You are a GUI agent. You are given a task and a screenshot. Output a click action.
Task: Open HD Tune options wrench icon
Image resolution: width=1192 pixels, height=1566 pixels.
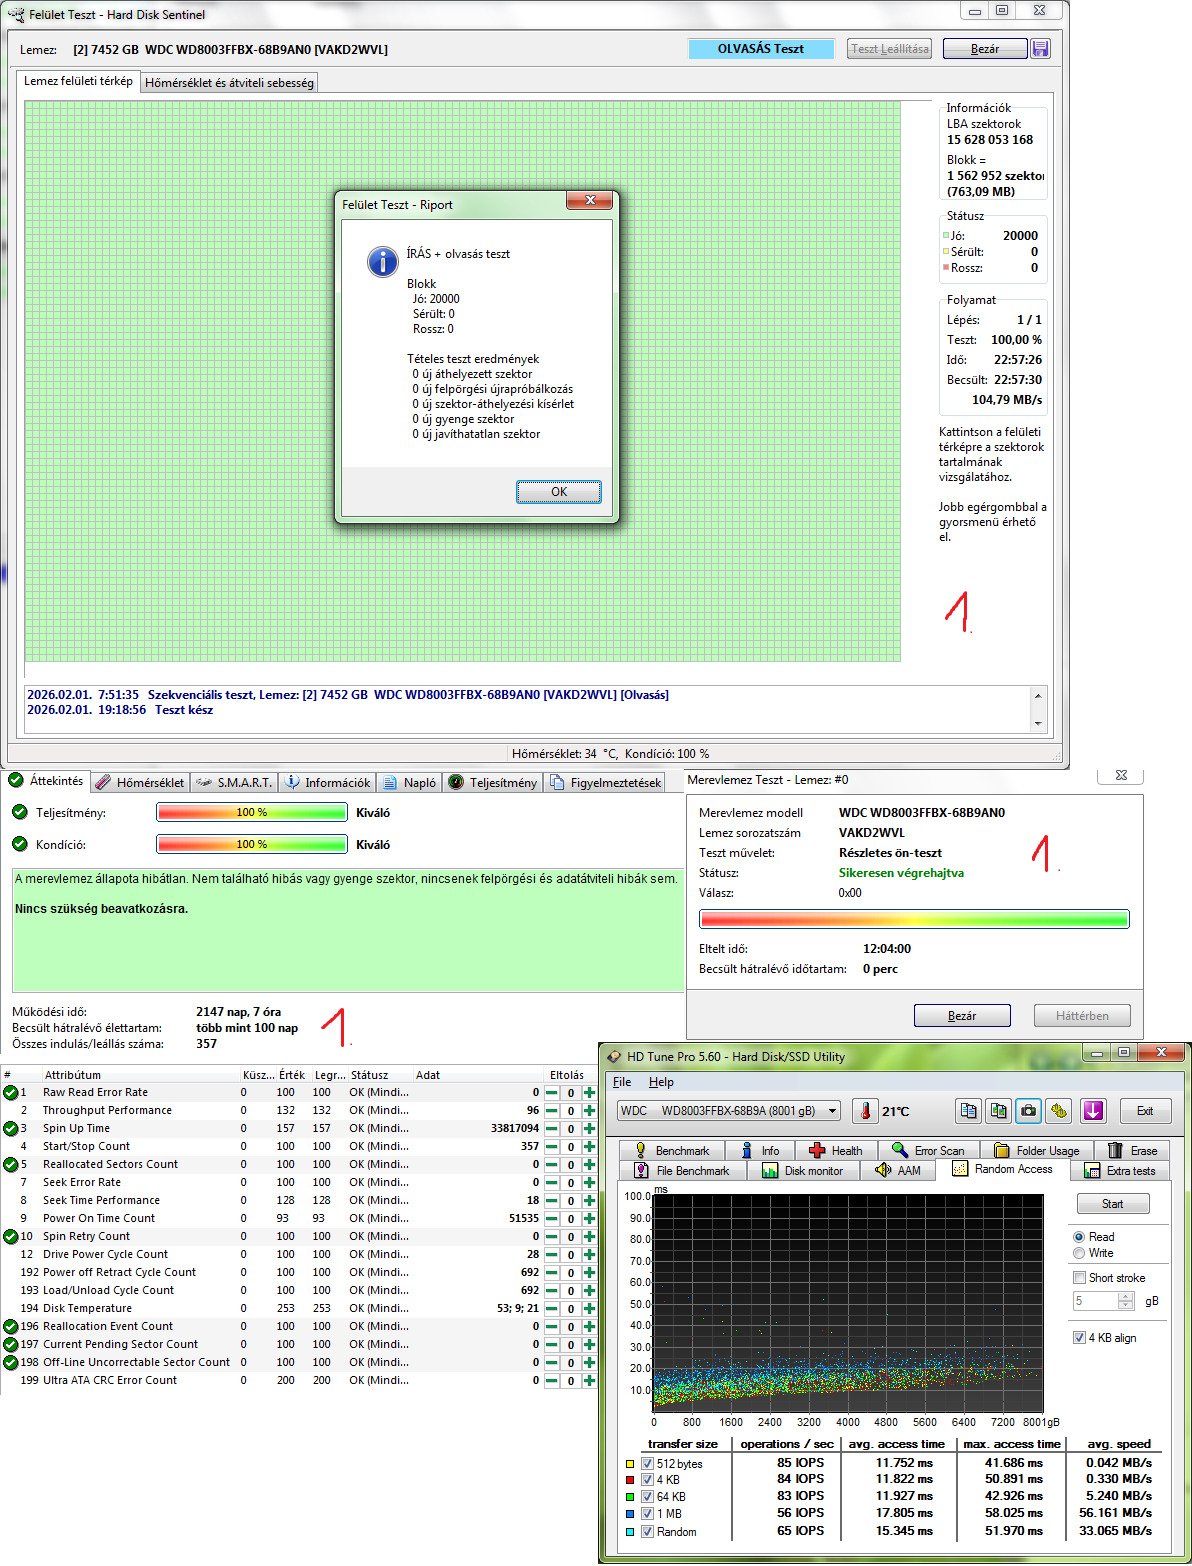(1059, 1111)
